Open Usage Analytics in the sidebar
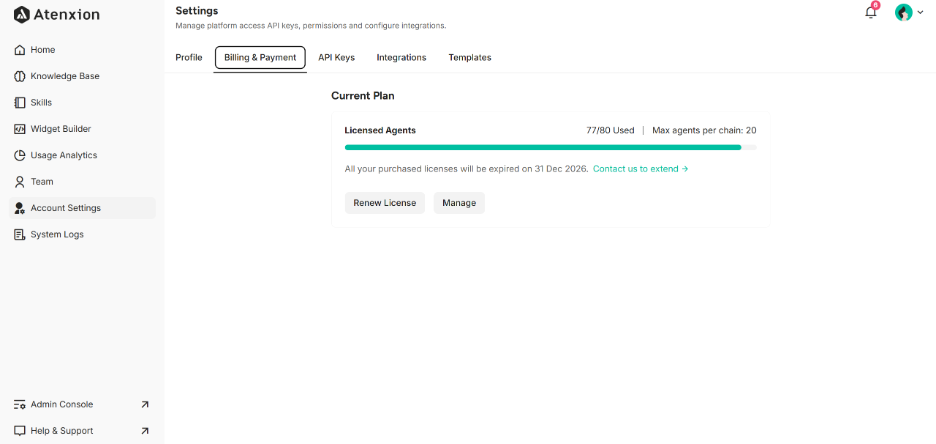The height and width of the screenshot is (444, 936). tap(82, 155)
